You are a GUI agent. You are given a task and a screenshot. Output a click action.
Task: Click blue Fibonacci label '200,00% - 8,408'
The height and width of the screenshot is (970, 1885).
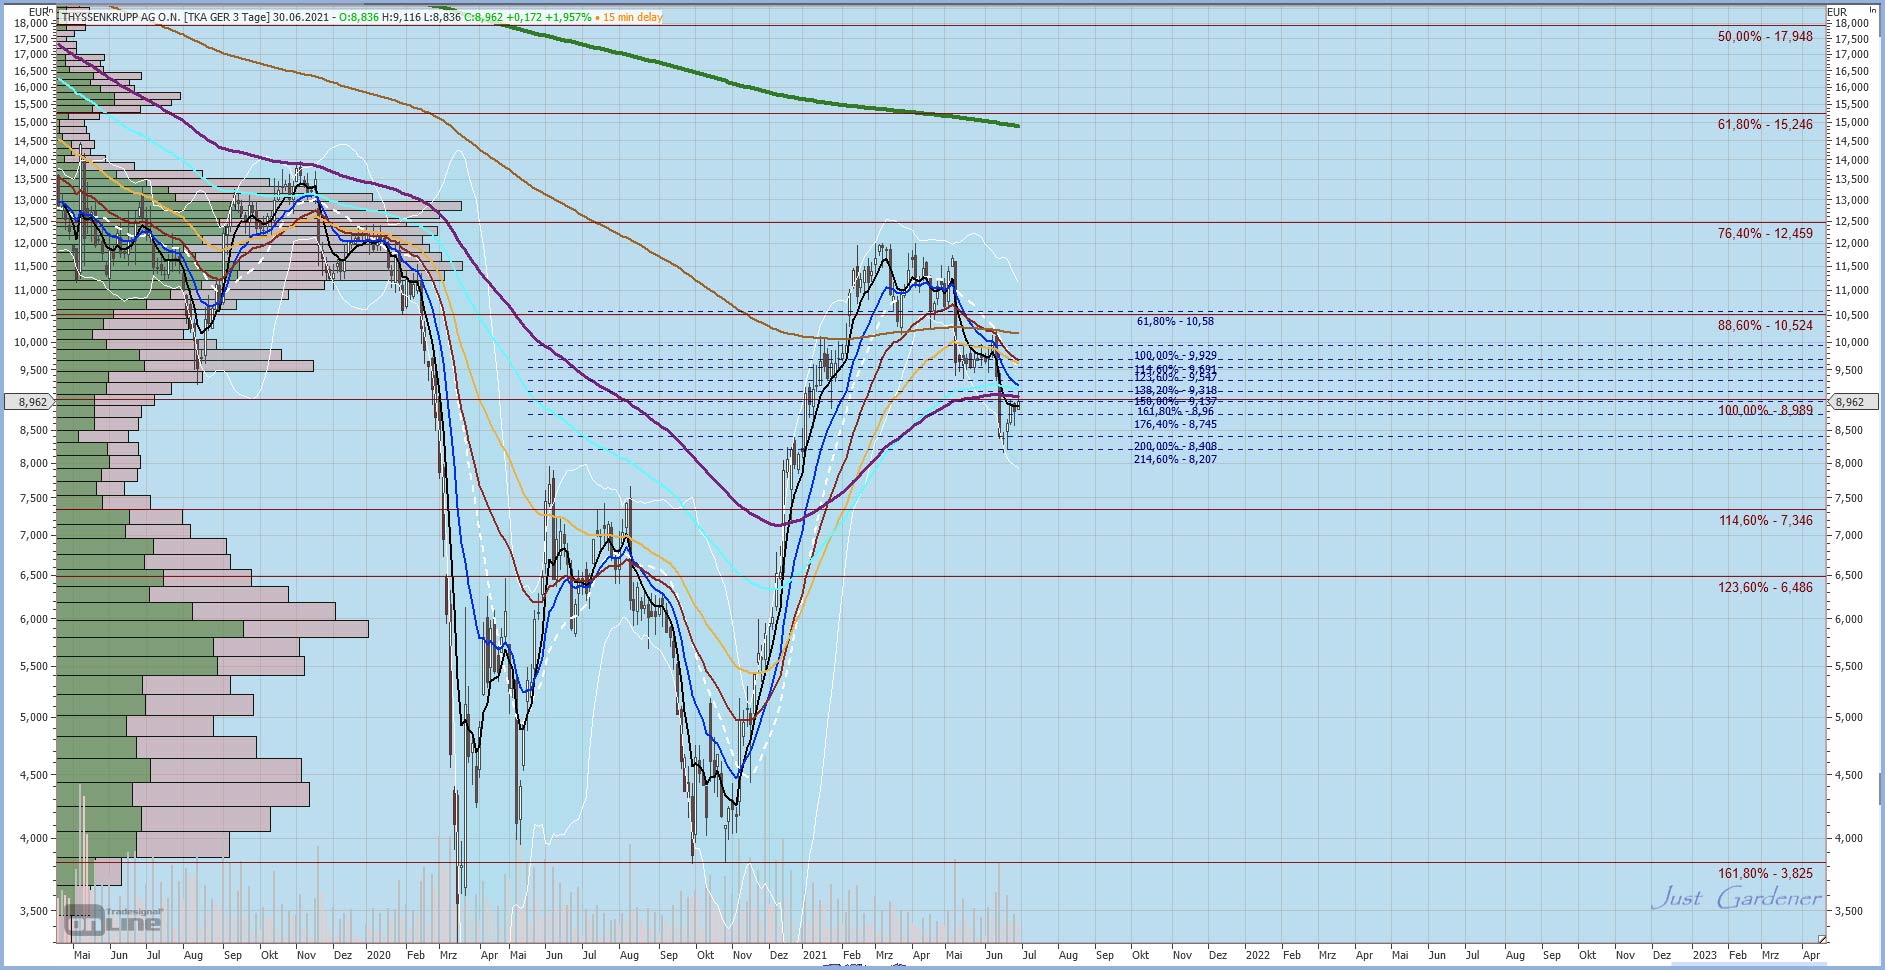coord(1175,447)
